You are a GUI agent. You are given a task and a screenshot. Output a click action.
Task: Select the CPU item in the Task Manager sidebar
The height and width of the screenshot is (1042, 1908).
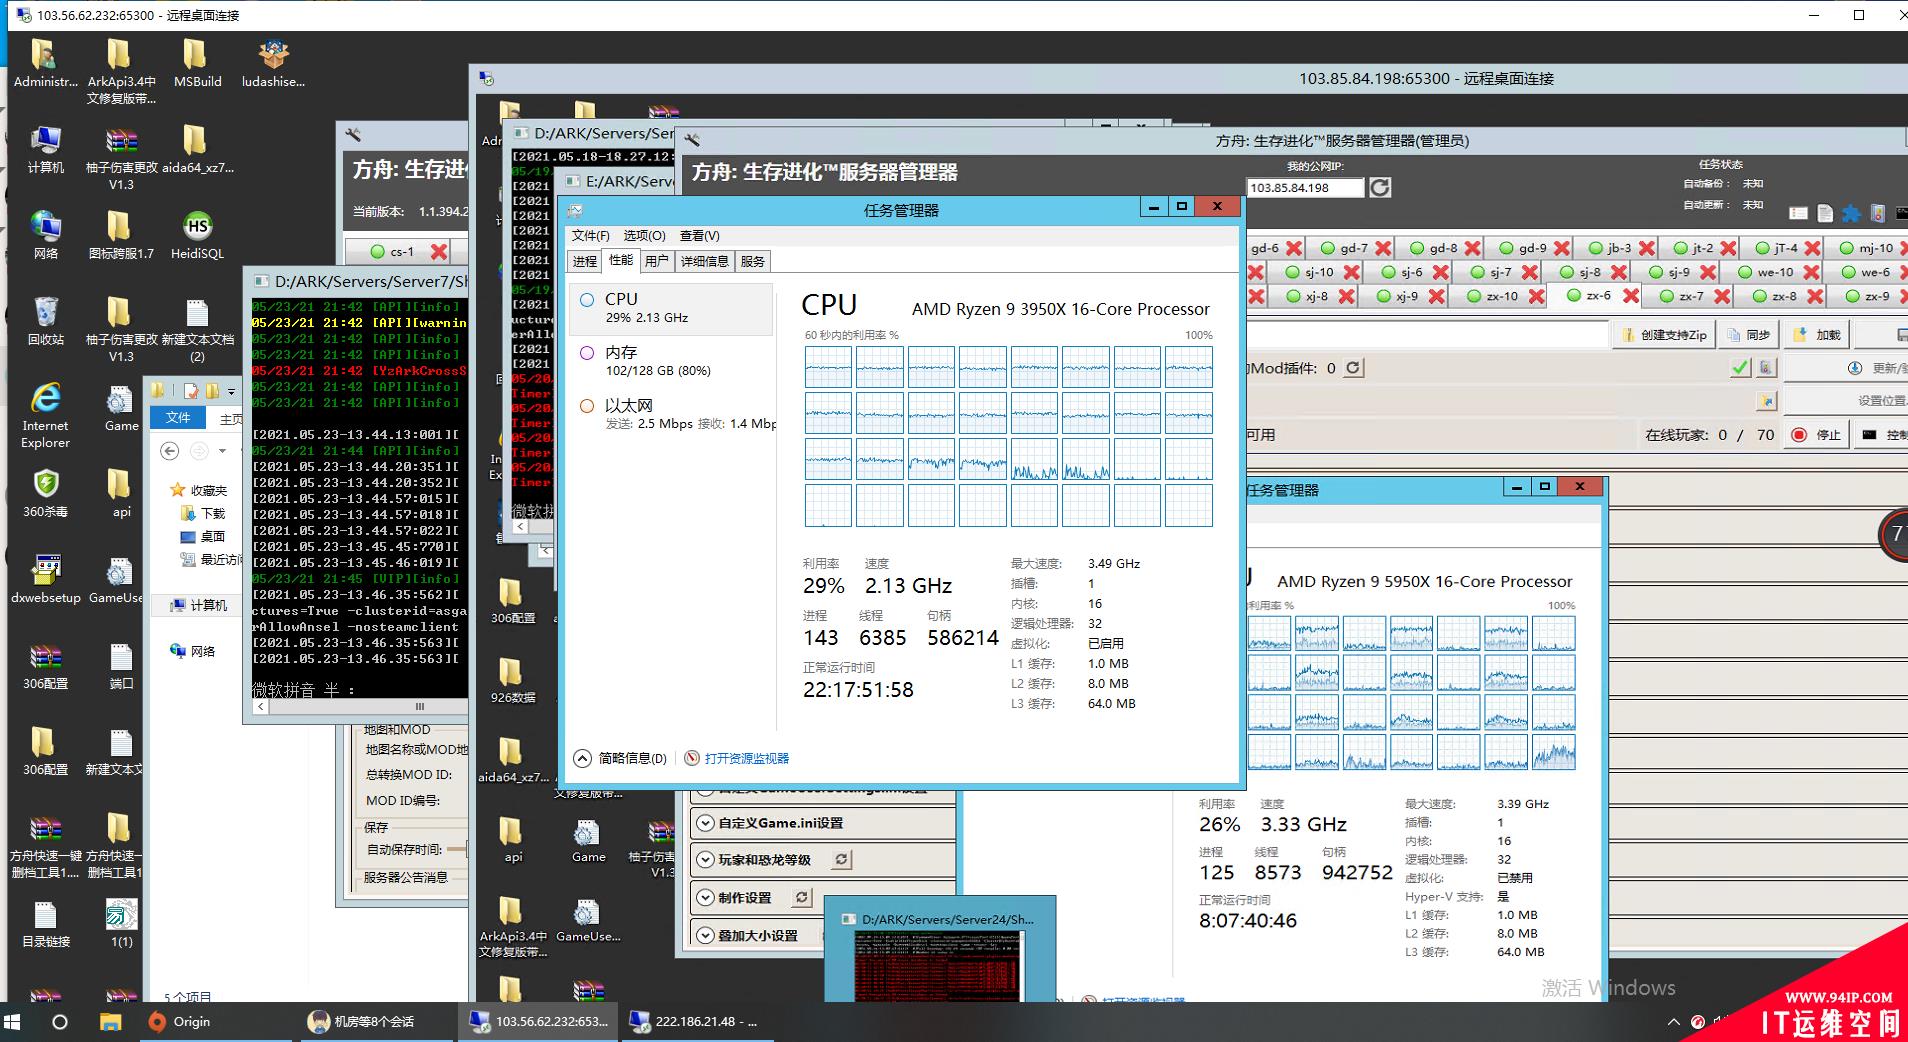671,308
